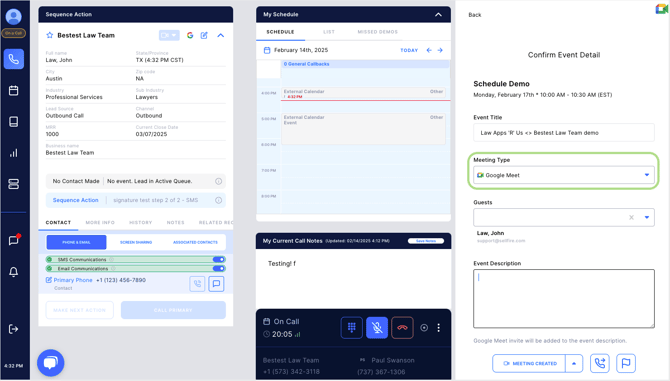Viewport: 670px width, 381px height.
Task: Click the flag icon beside Meeting Created
Action: click(626, 363)
